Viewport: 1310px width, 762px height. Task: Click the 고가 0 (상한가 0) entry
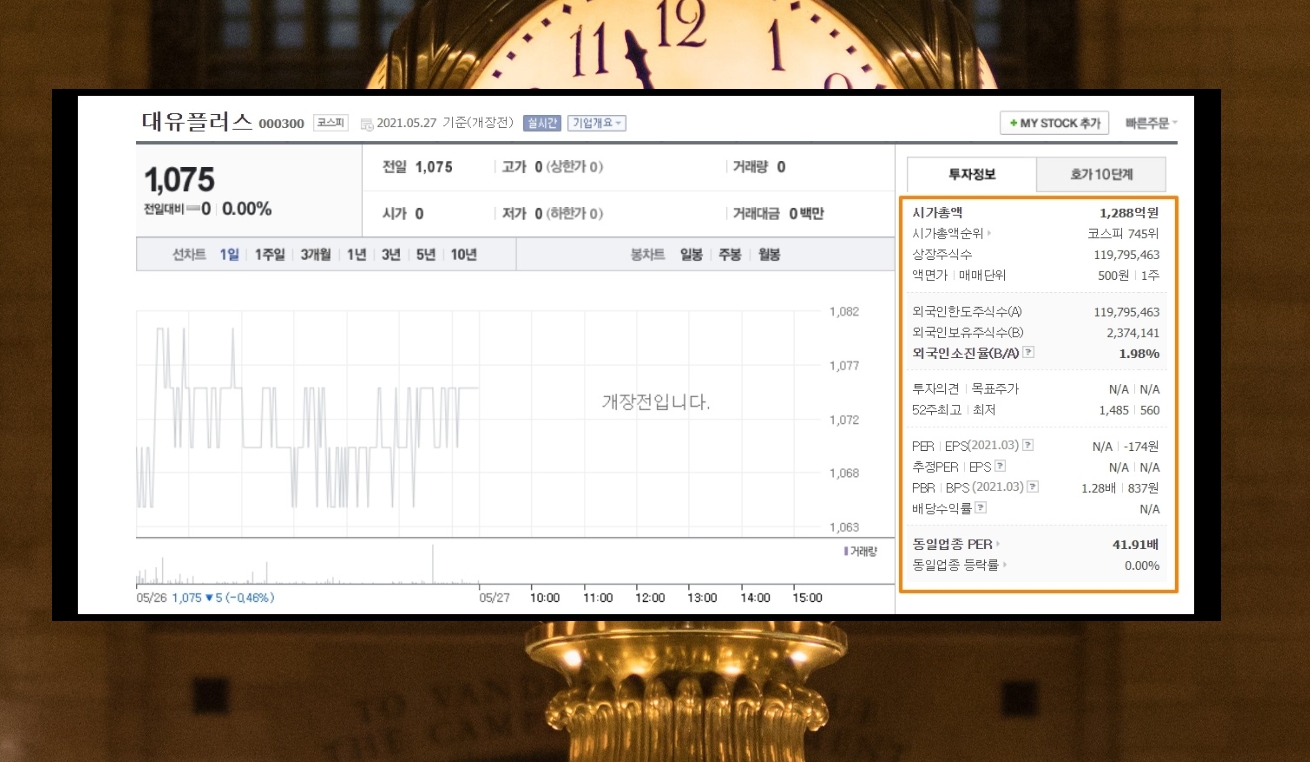[552, 167]
